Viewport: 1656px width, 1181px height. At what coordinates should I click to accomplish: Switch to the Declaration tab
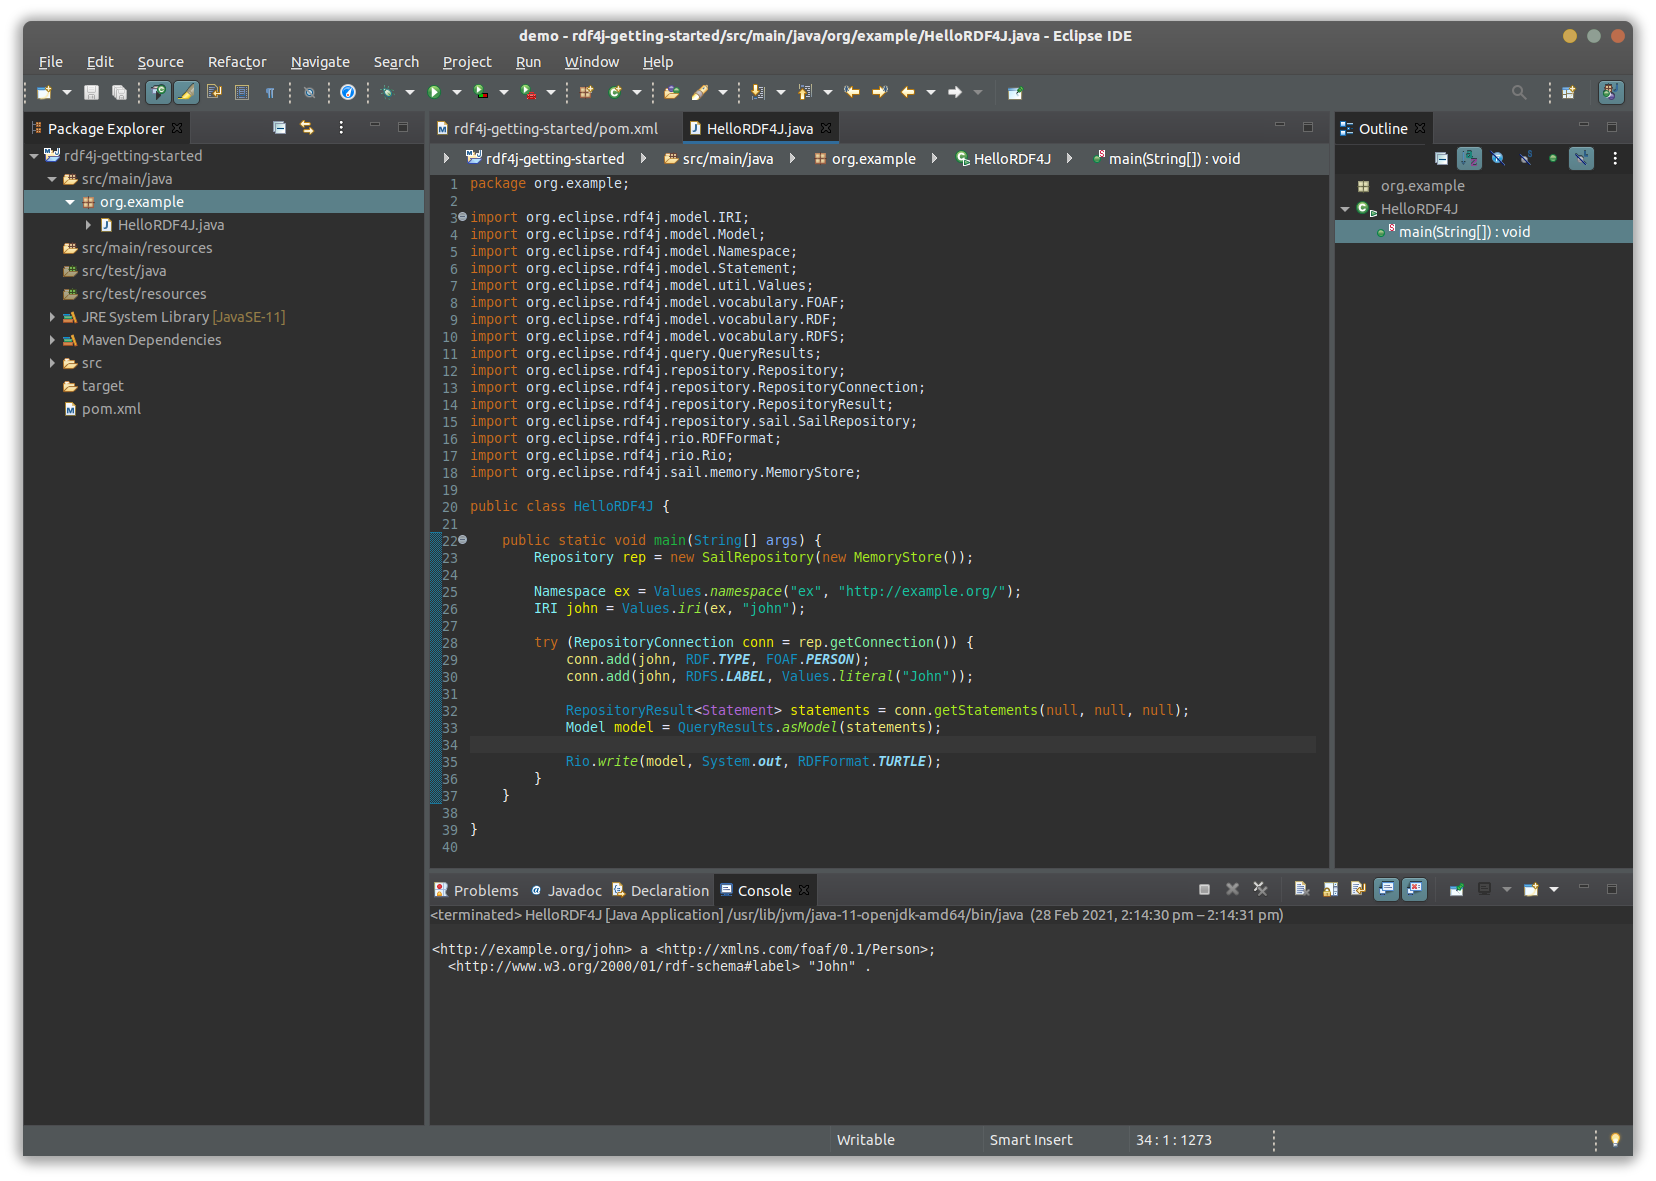tap(660, 890)
